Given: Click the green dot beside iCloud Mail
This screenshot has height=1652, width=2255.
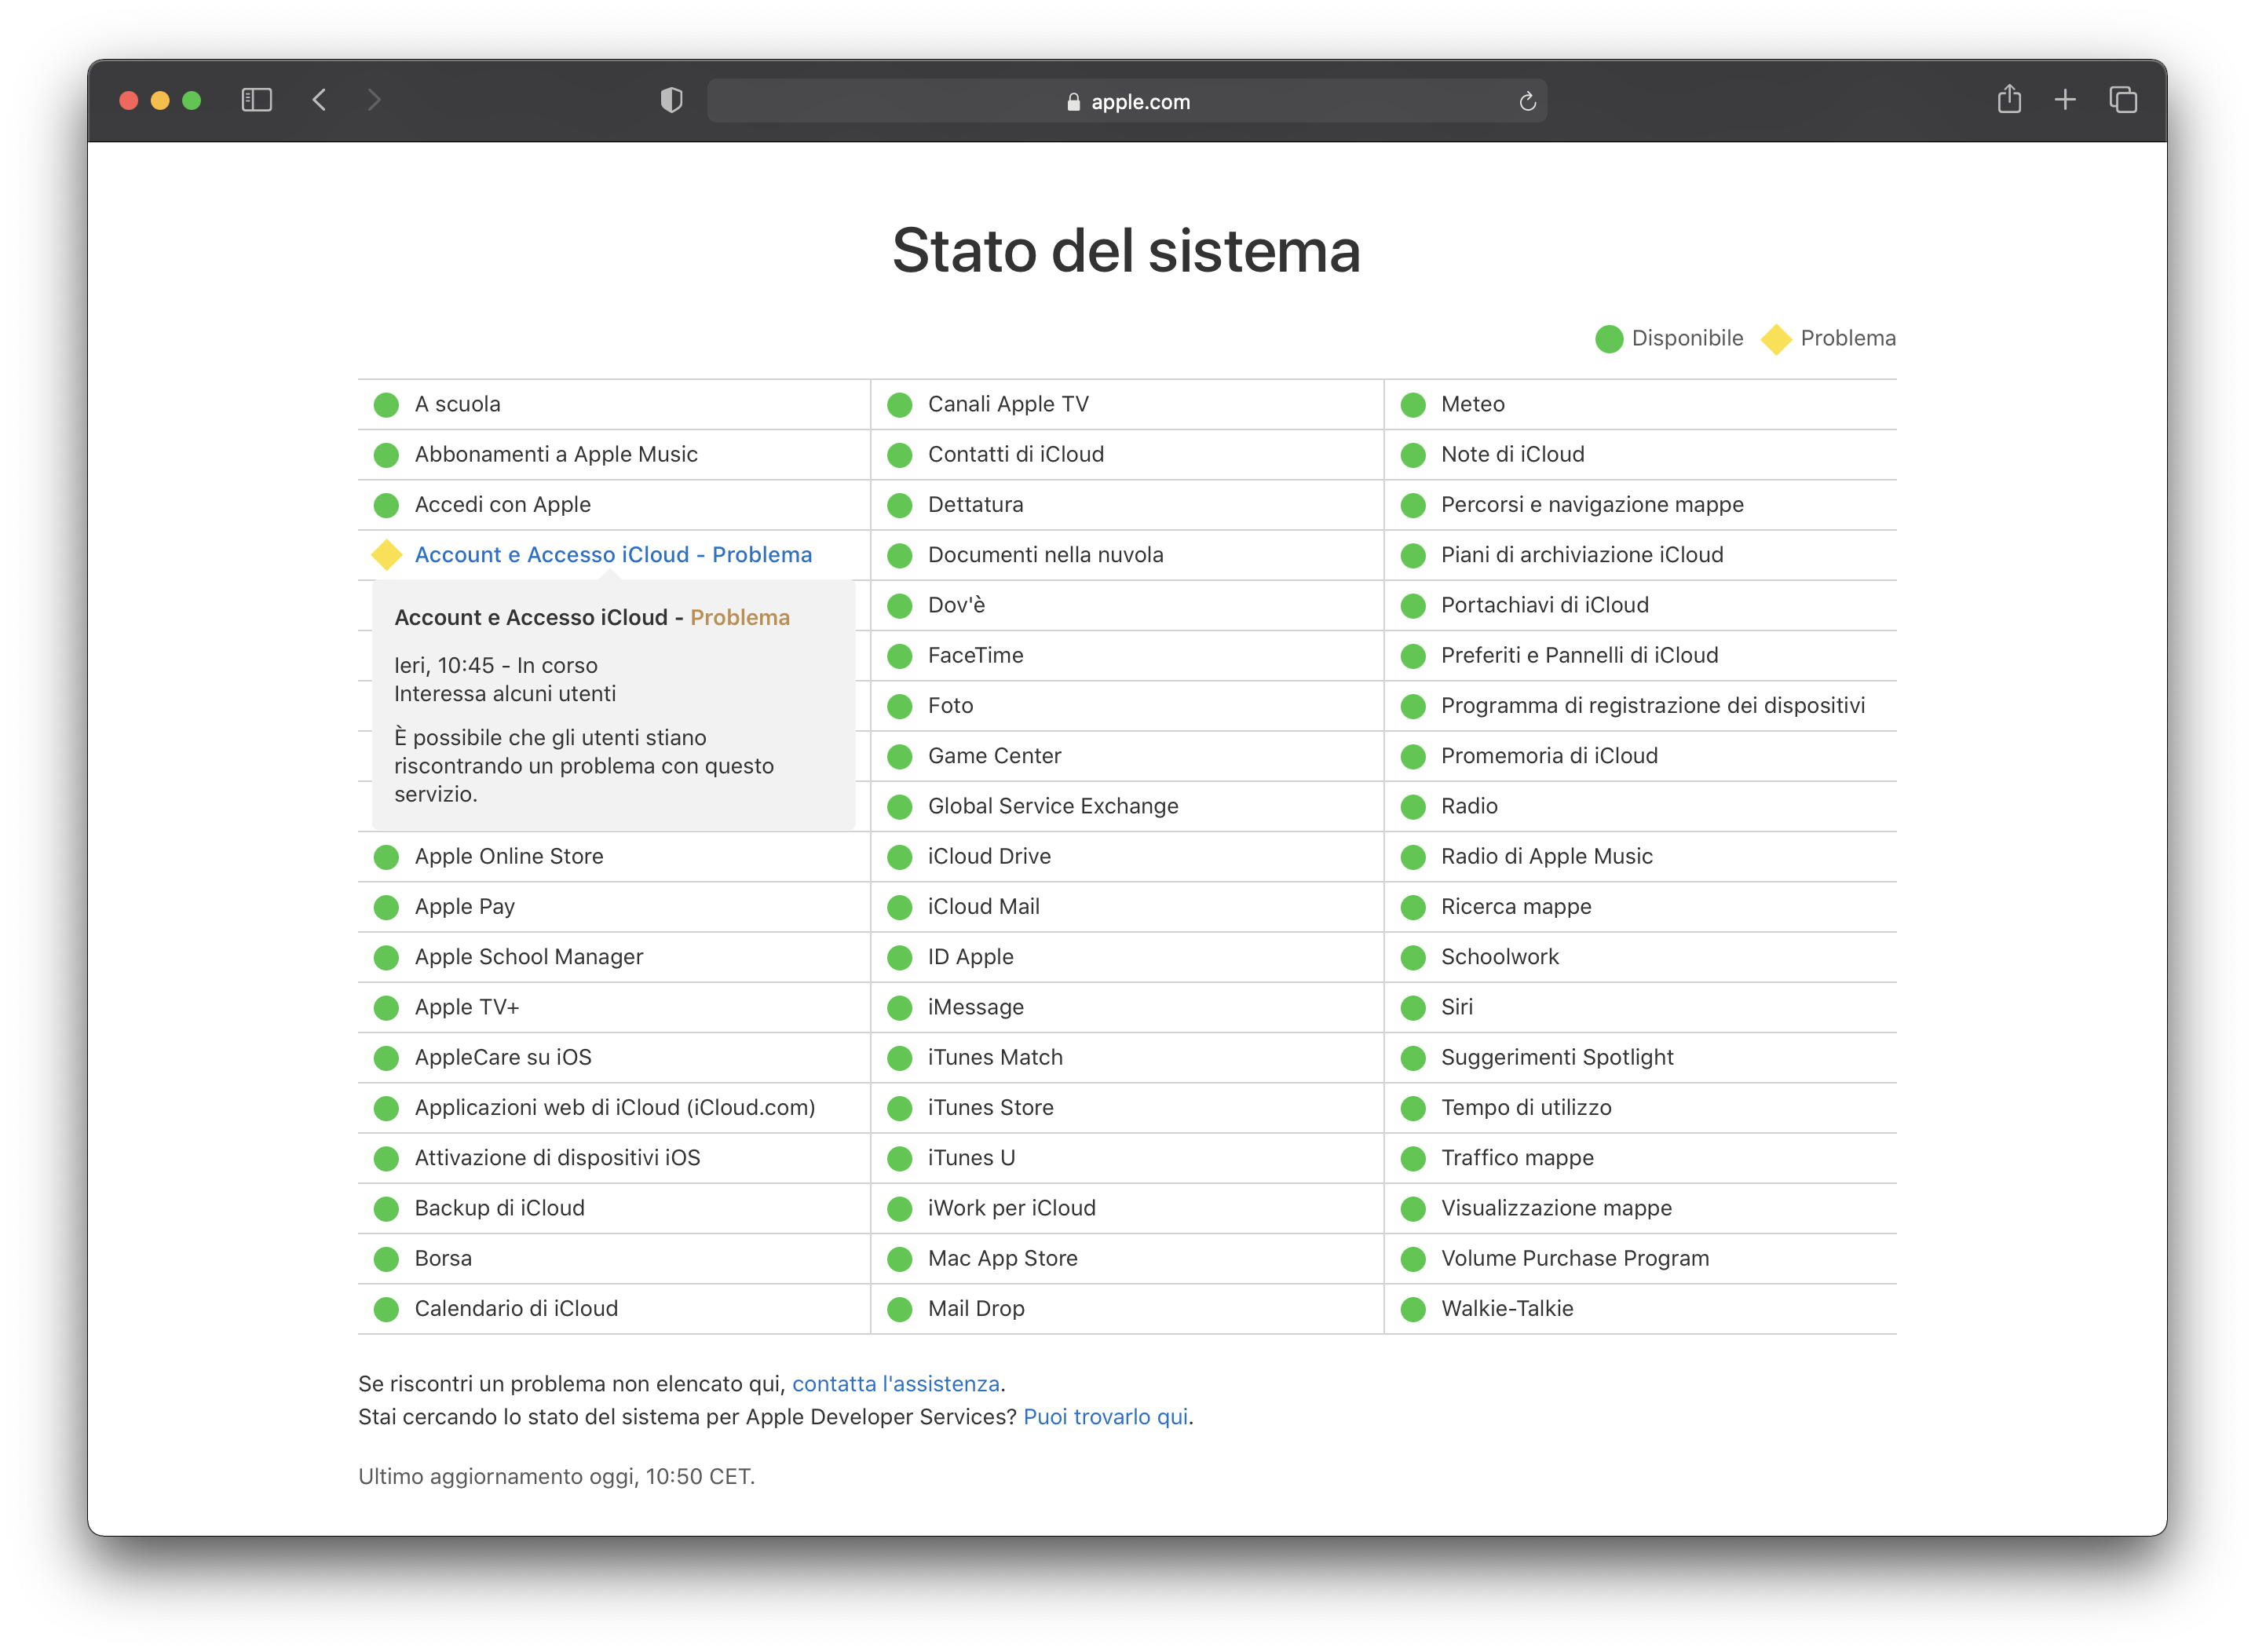Looking at the screenshot, I should tap(900, 907).
